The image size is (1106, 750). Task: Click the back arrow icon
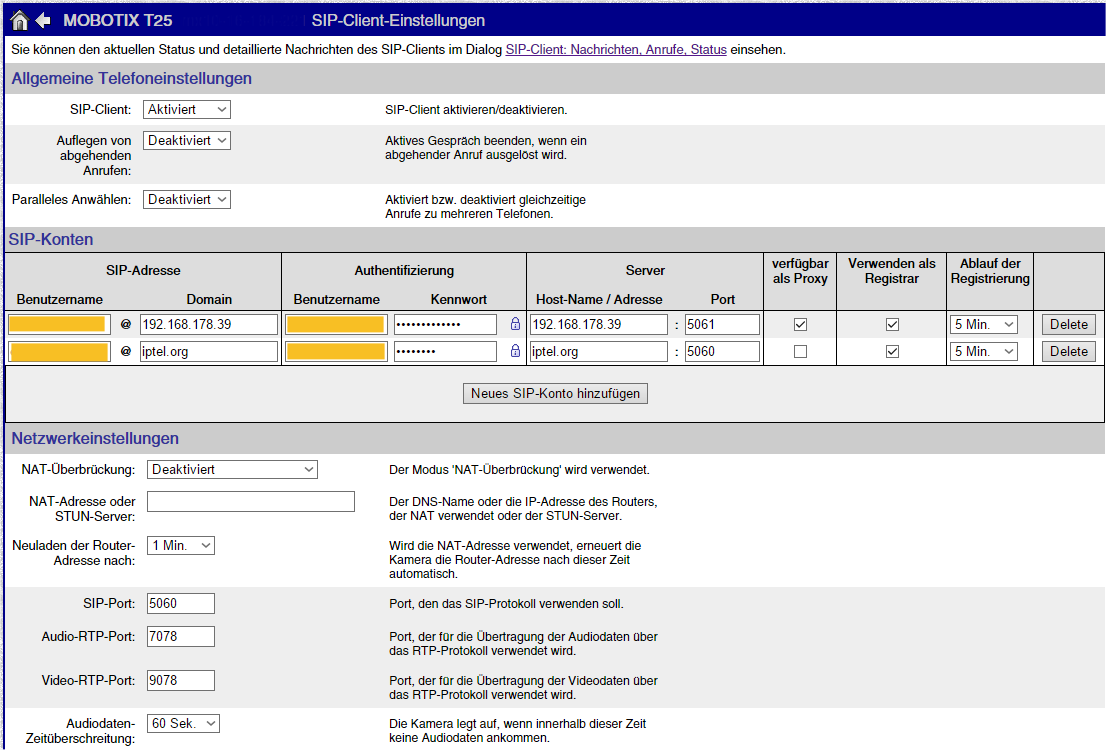tap(43, 20)
